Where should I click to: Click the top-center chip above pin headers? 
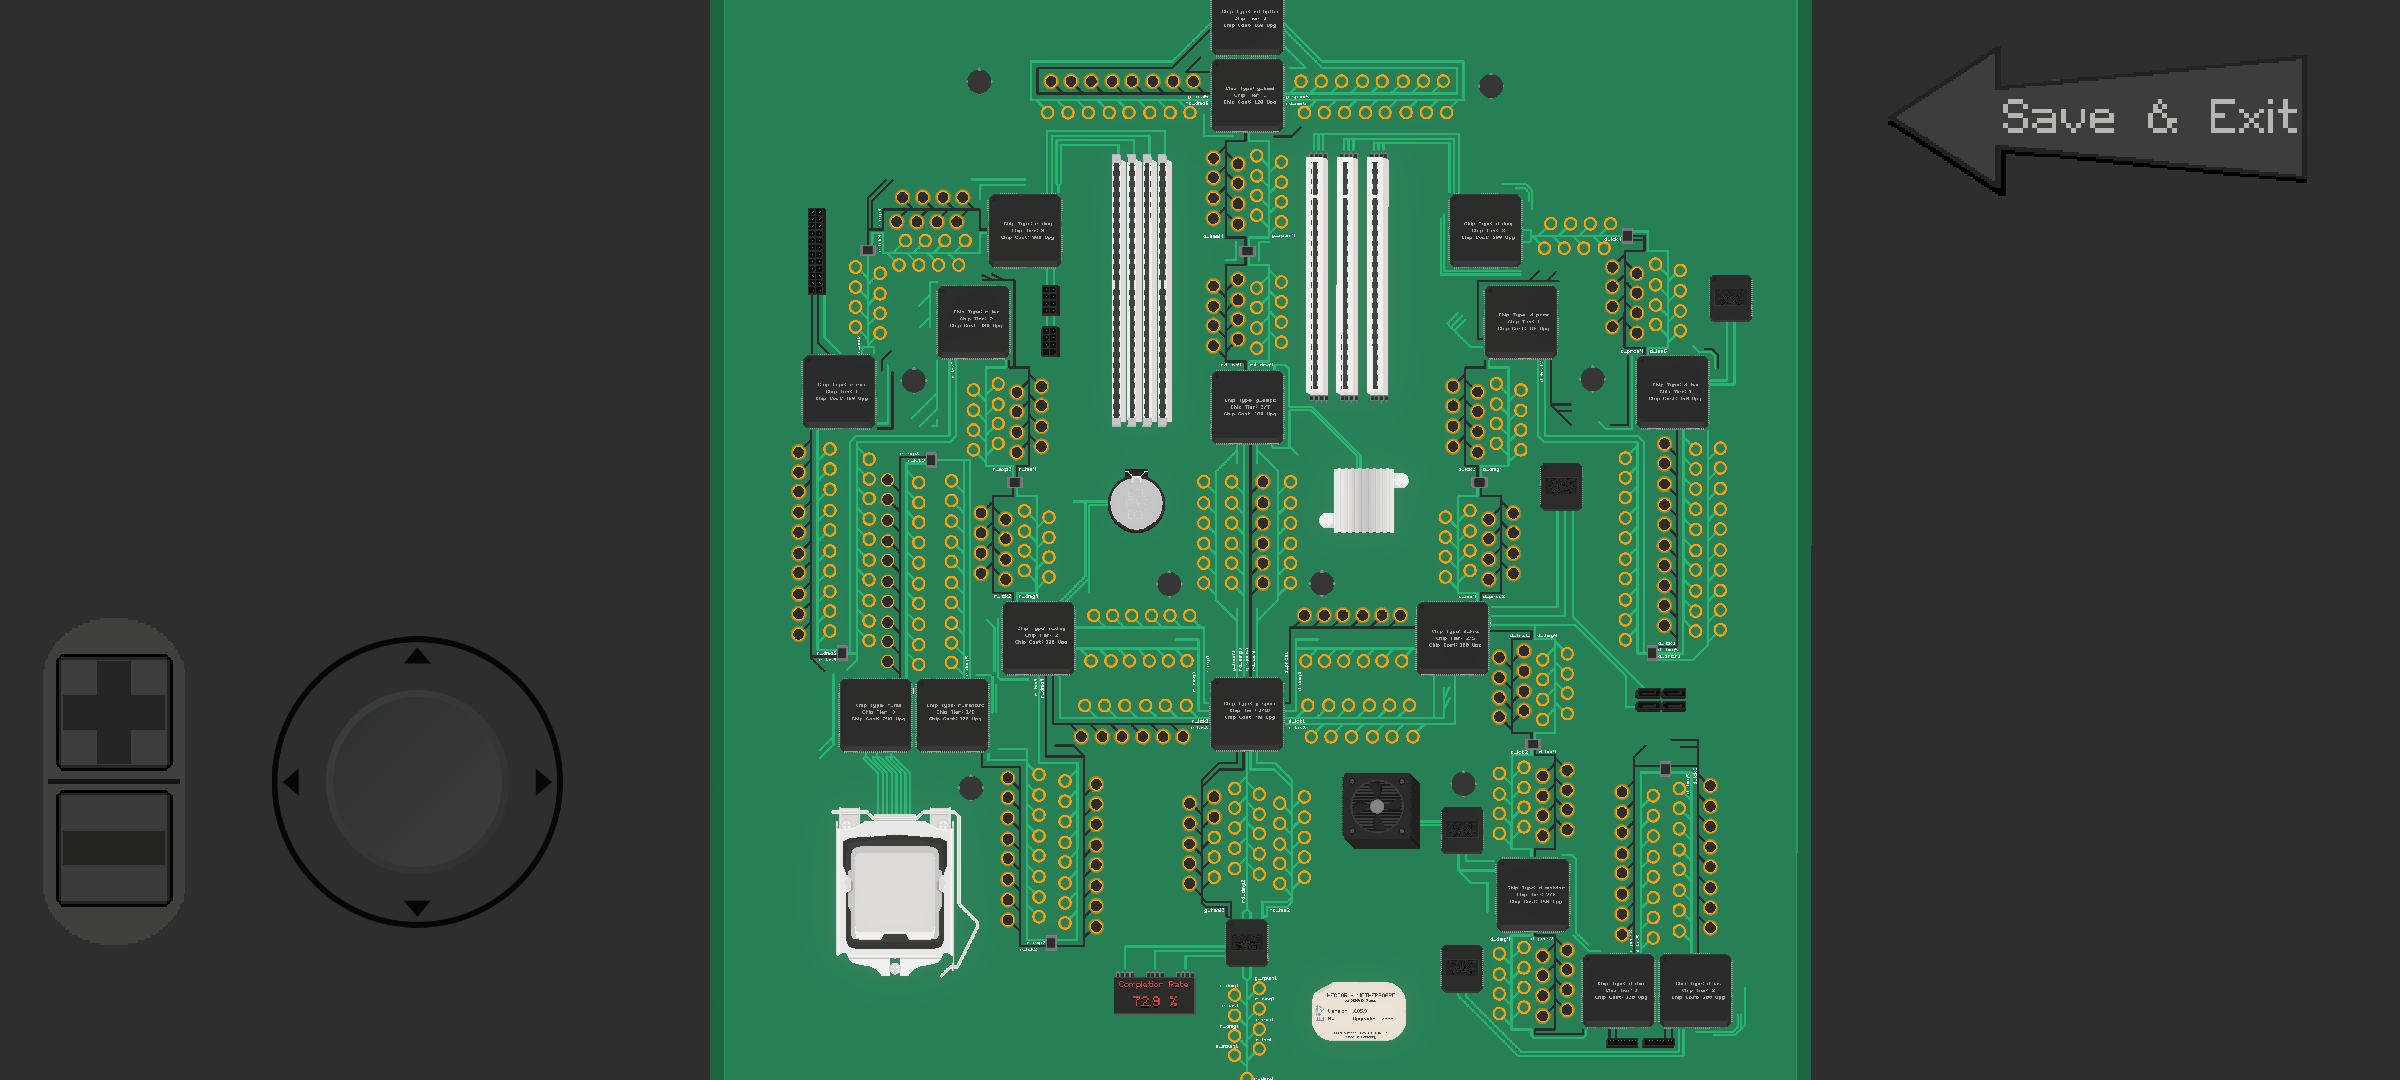[x=1247, y=25]
